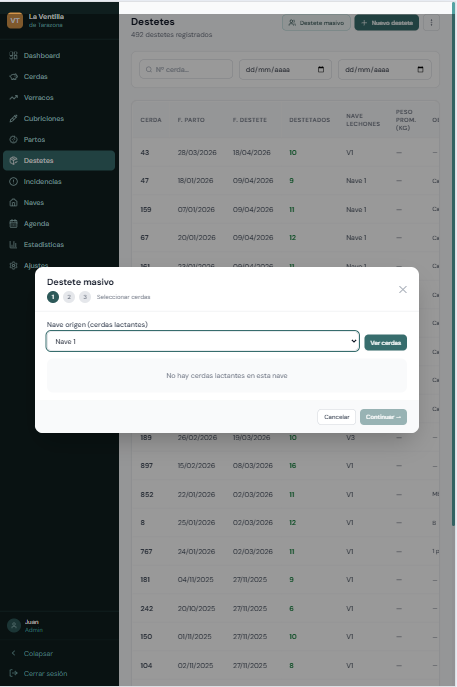Click Juan's user avatar icon
The image size is (457, 687).
[x=14, y=626]
